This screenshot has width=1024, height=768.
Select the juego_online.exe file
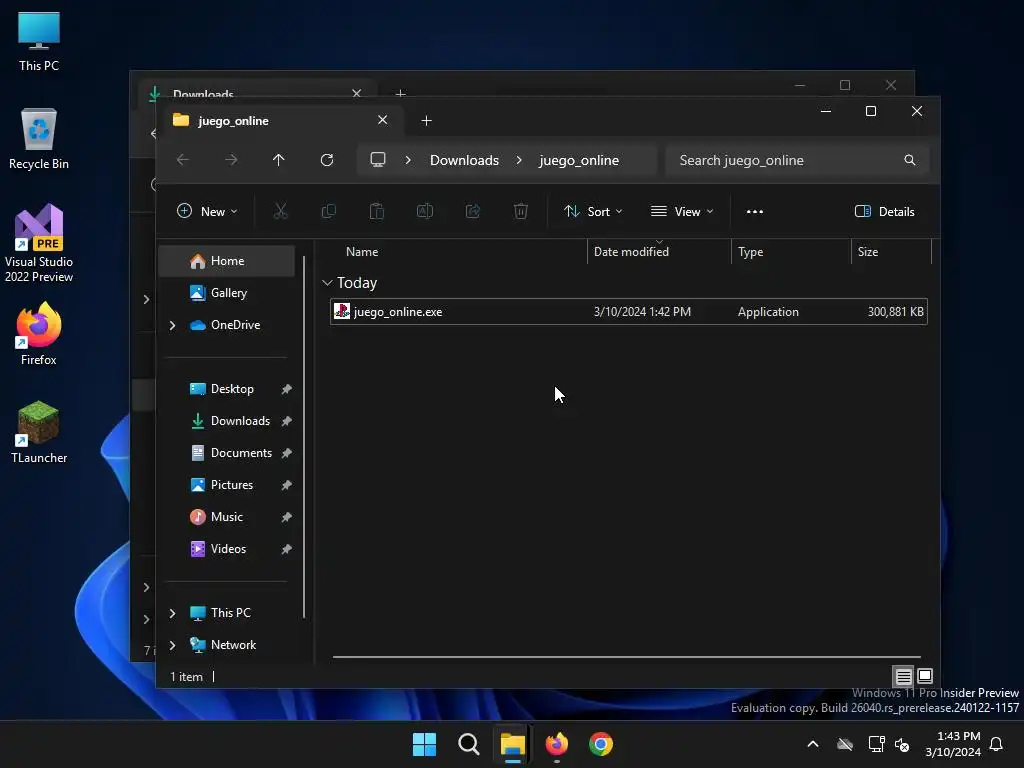tap(629, 312)
